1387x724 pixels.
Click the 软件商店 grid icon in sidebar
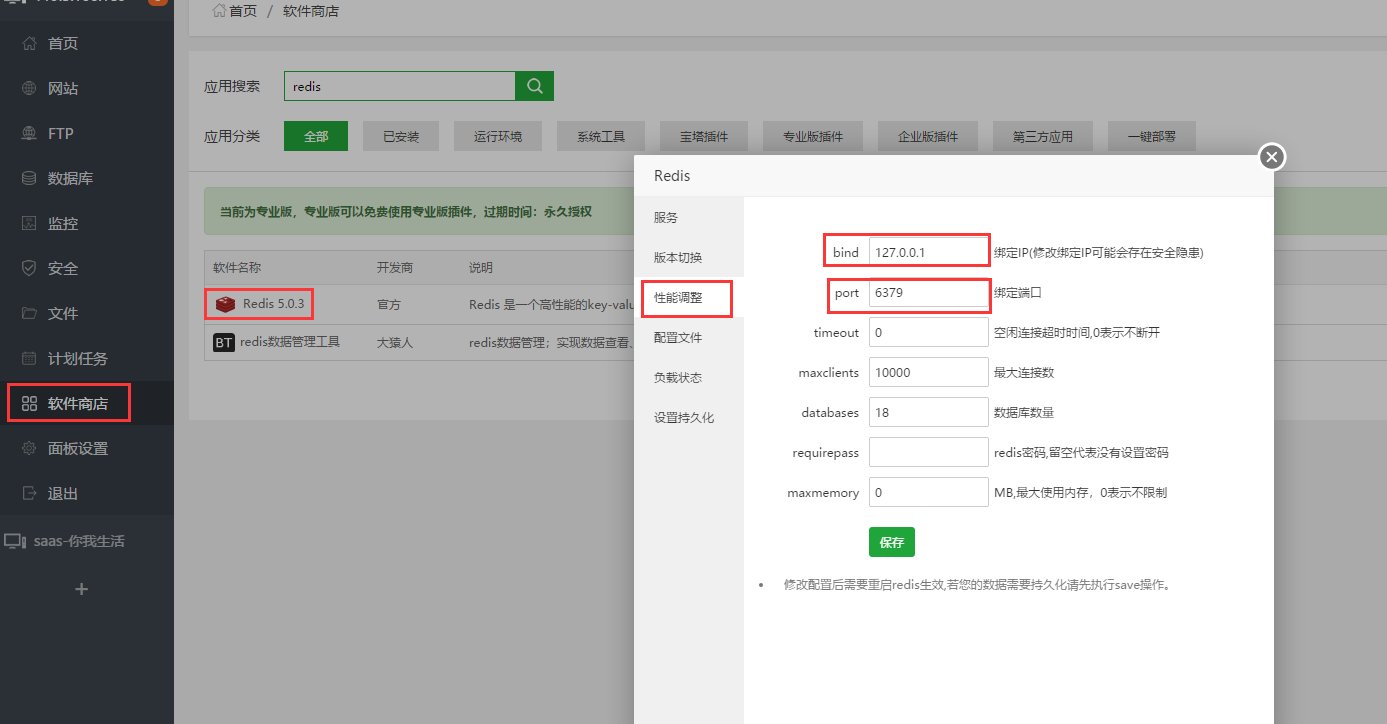click(29, 404)
